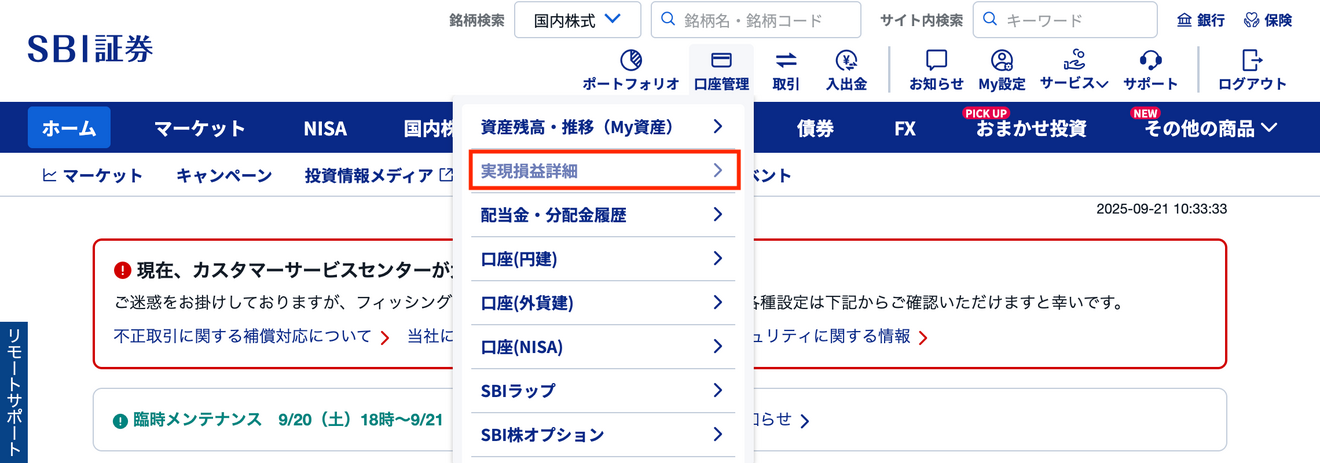The width and height of the screenshot is (1320, 463).
Task: Switch to the 債券 tab
Action: click(815, 128)
